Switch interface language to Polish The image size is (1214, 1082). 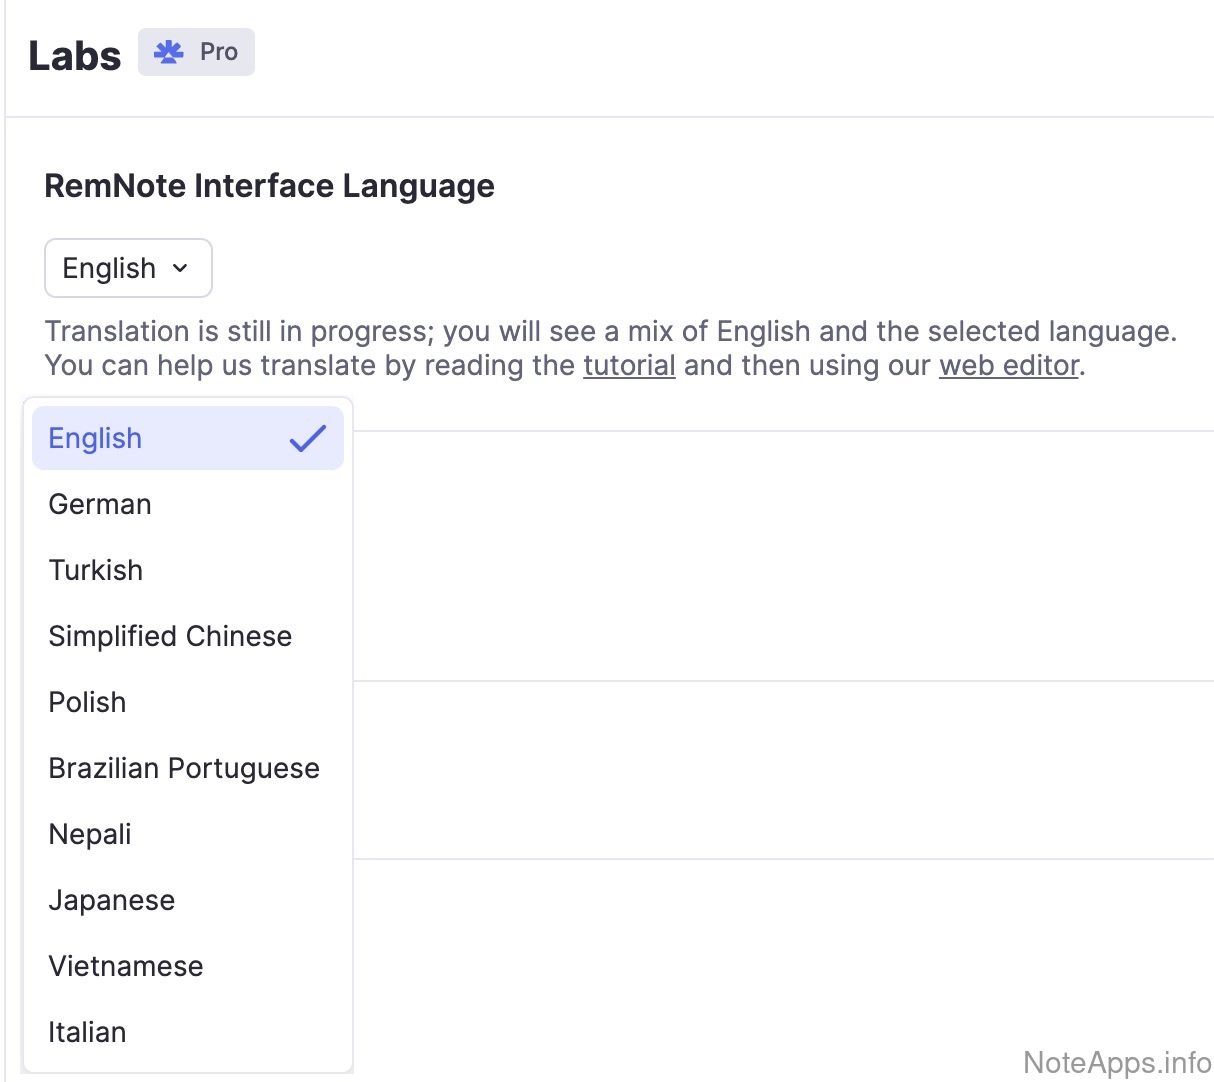pos(88,702)
